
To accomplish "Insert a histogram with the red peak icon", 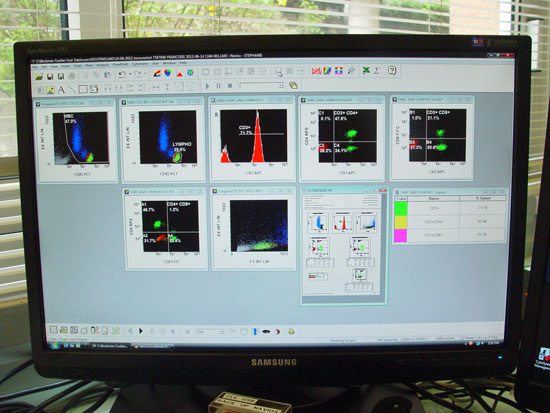I will point(179,73).
